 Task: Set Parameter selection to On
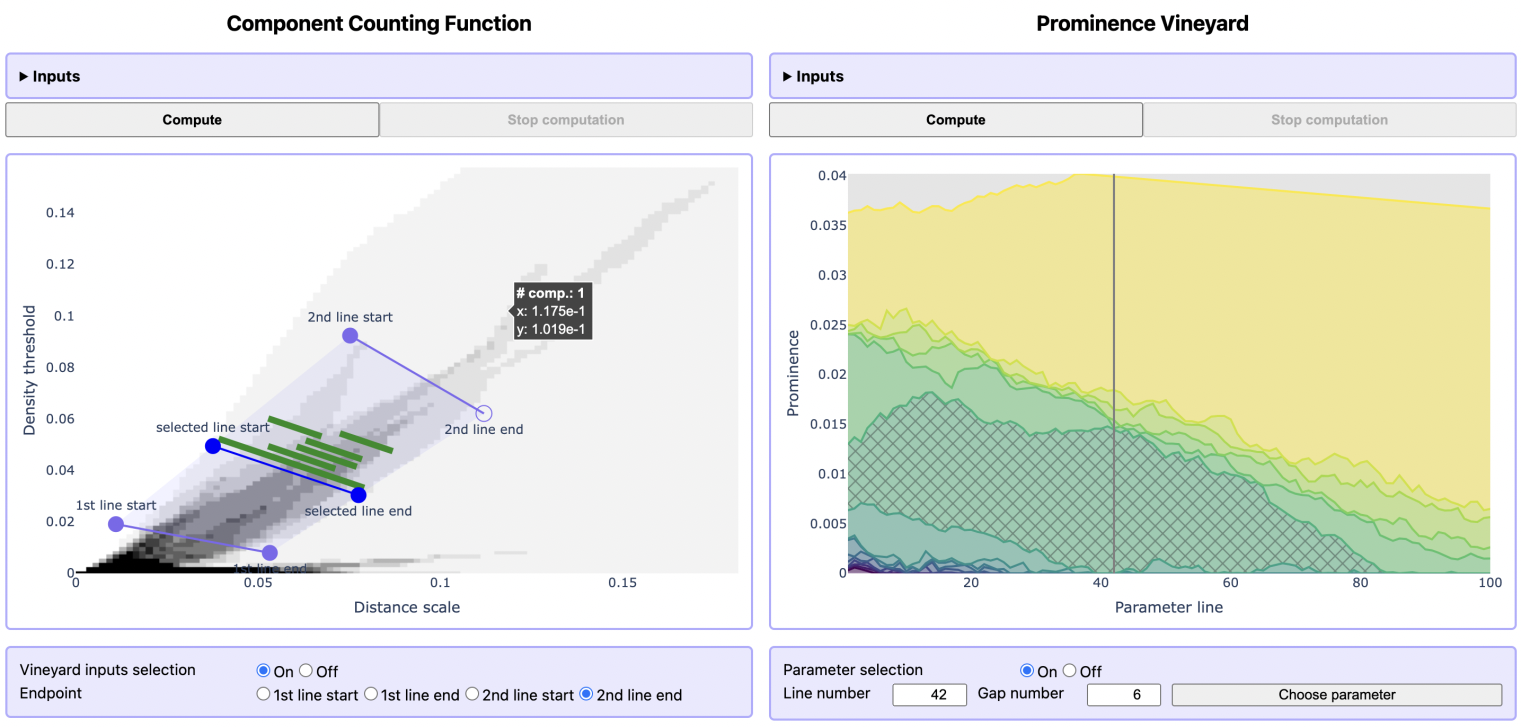click(1027, 671)
